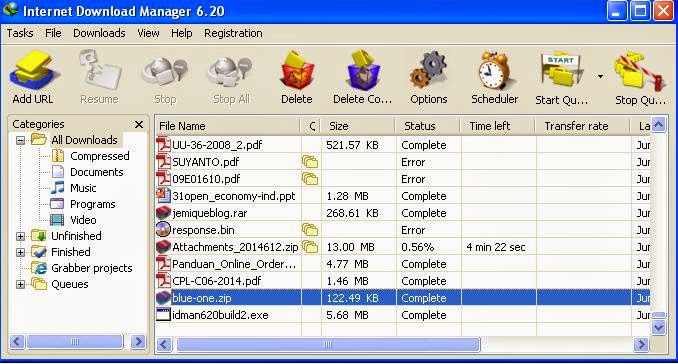Click the Resume toolbar icon
This screenshot has height=364, width=678.
[x=99, y=70]
